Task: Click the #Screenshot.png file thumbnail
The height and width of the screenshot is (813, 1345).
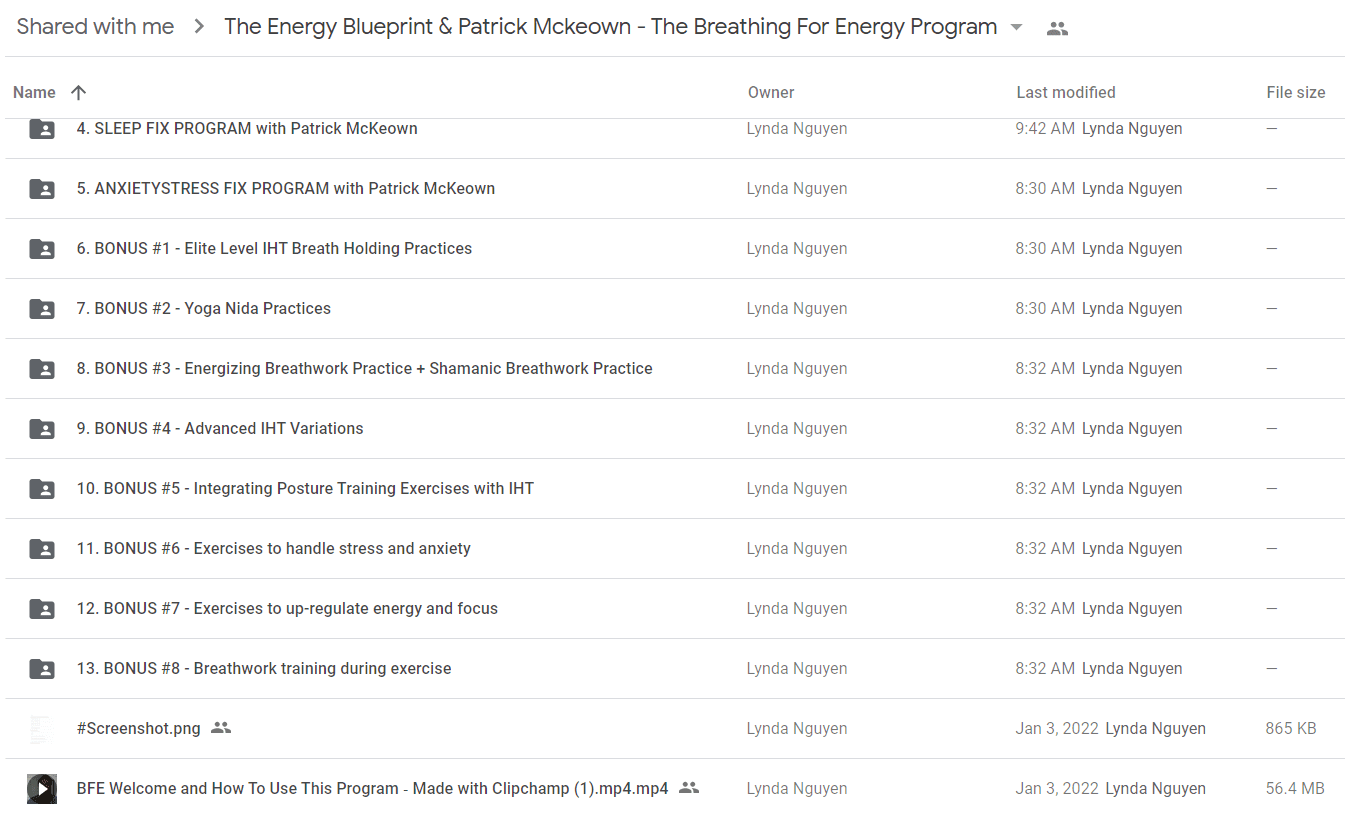Action: pyautogui.click(x=42, y=728)
